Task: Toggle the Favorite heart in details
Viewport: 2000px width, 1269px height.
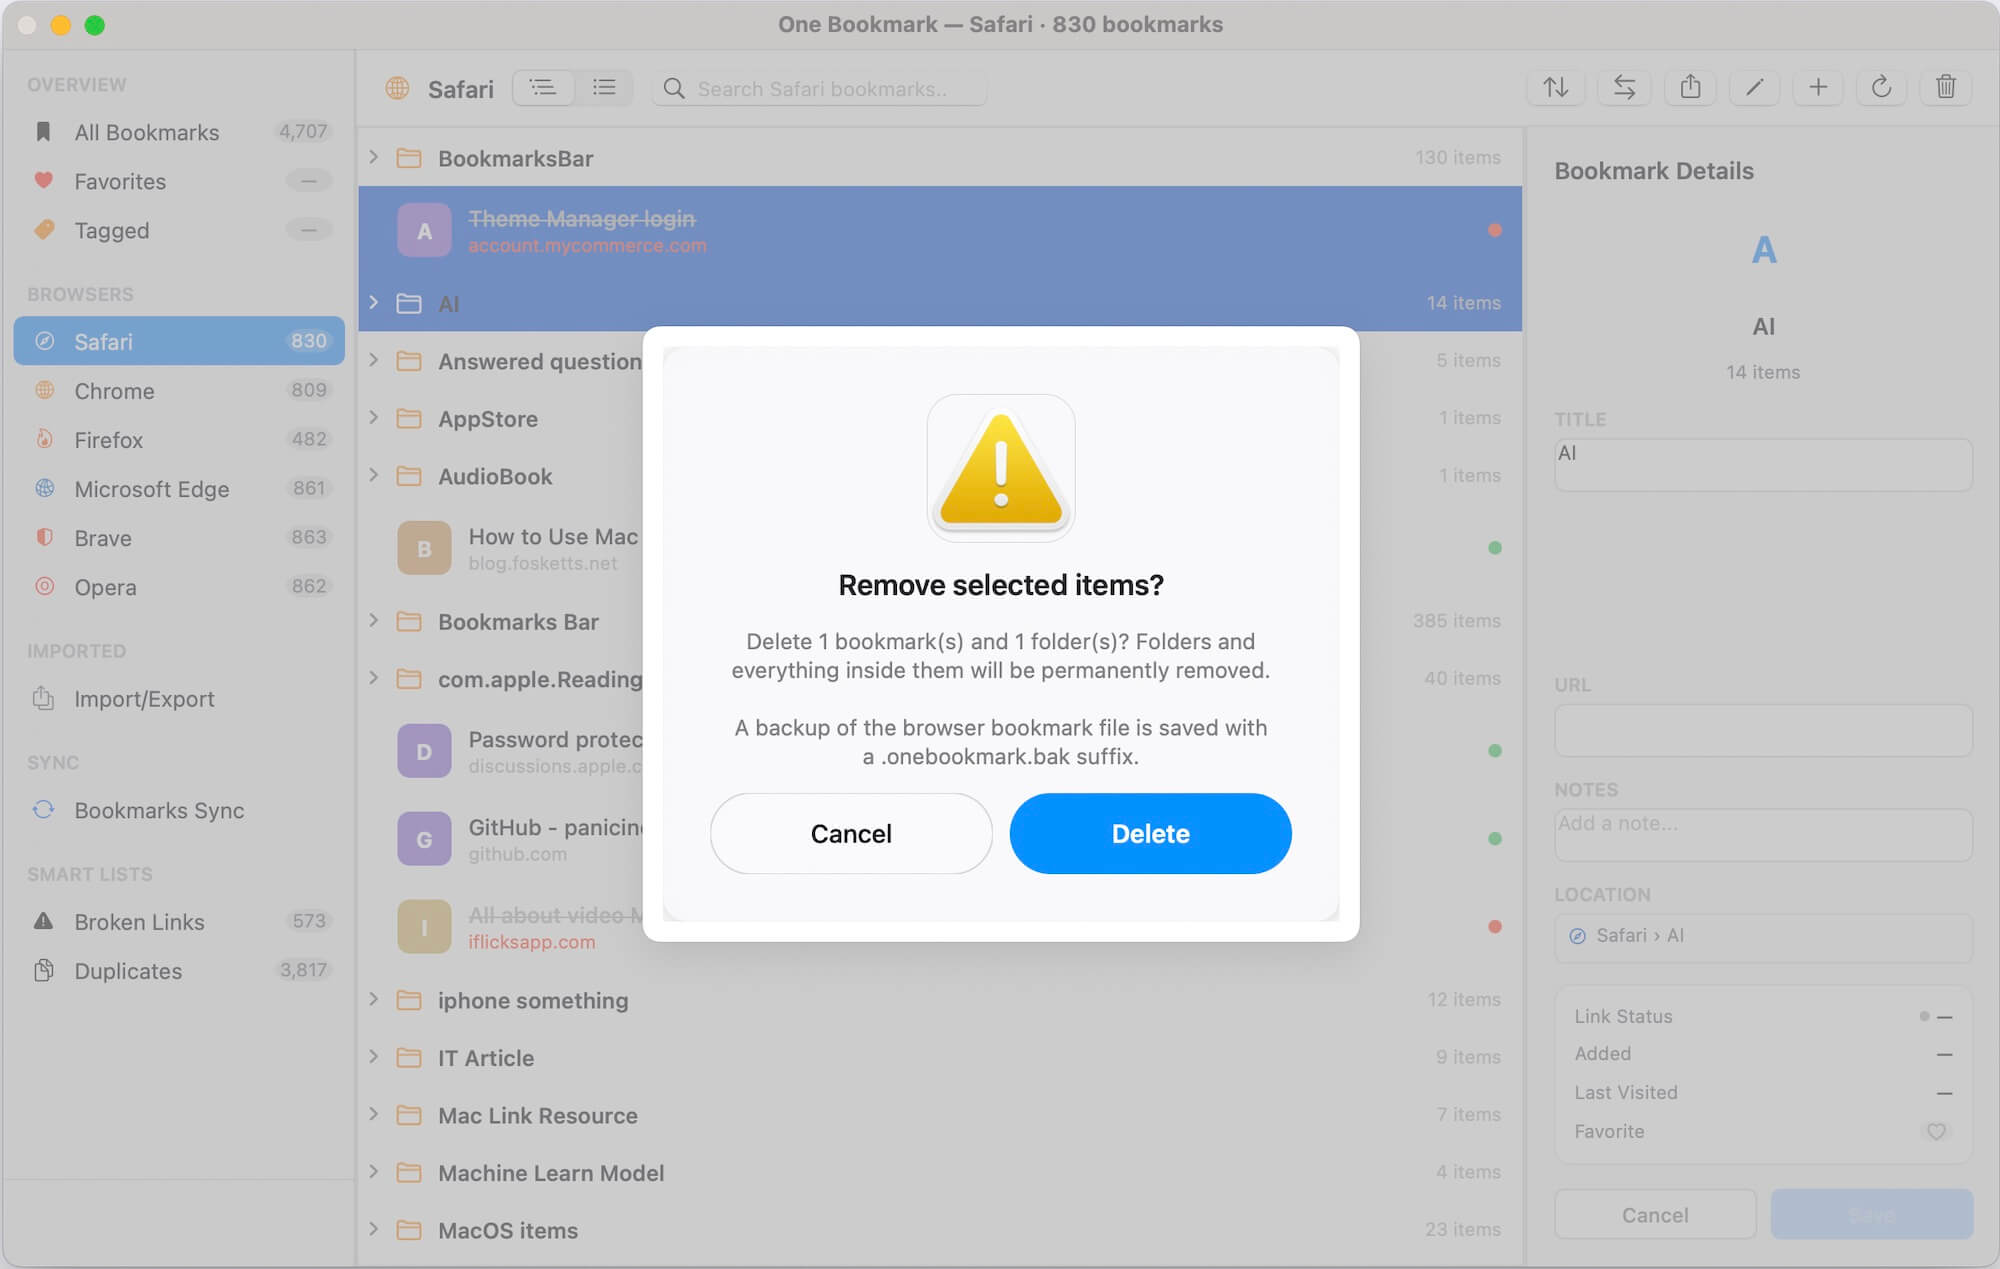Action: click(1936, 1131)
